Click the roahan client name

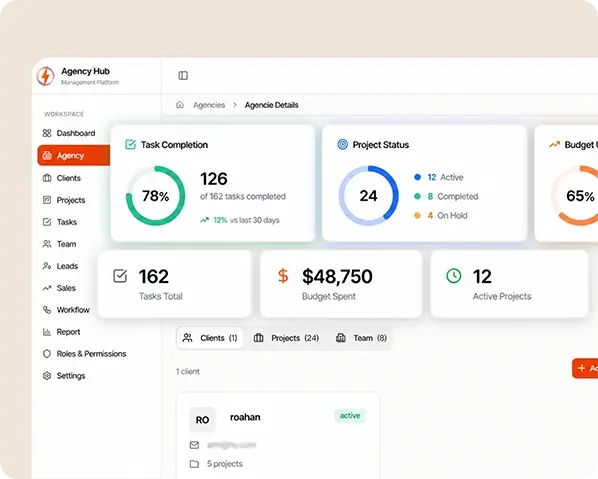click(x=245, y=417)
